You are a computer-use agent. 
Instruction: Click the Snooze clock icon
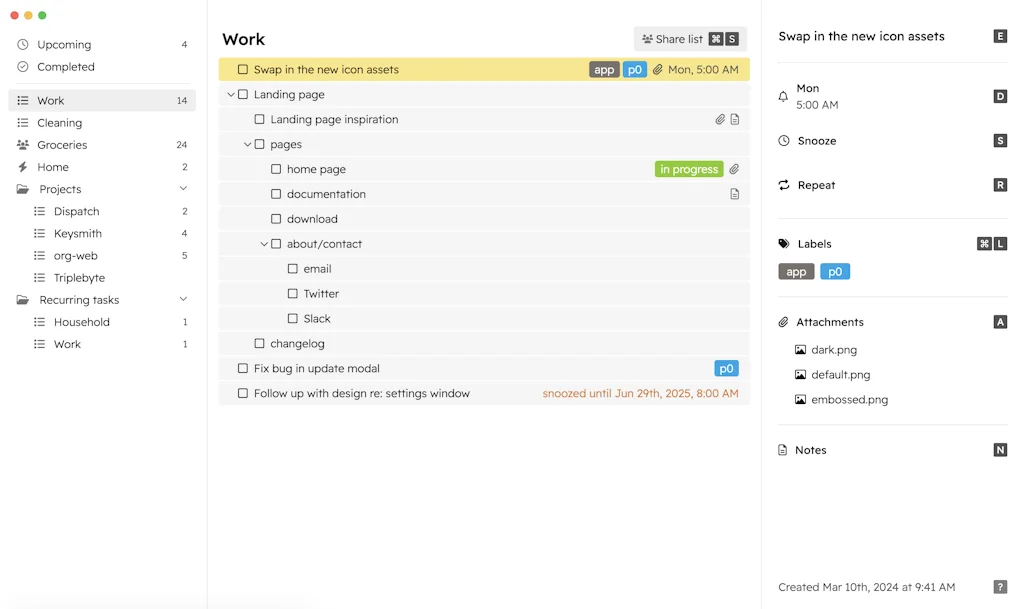click(784, 141)
